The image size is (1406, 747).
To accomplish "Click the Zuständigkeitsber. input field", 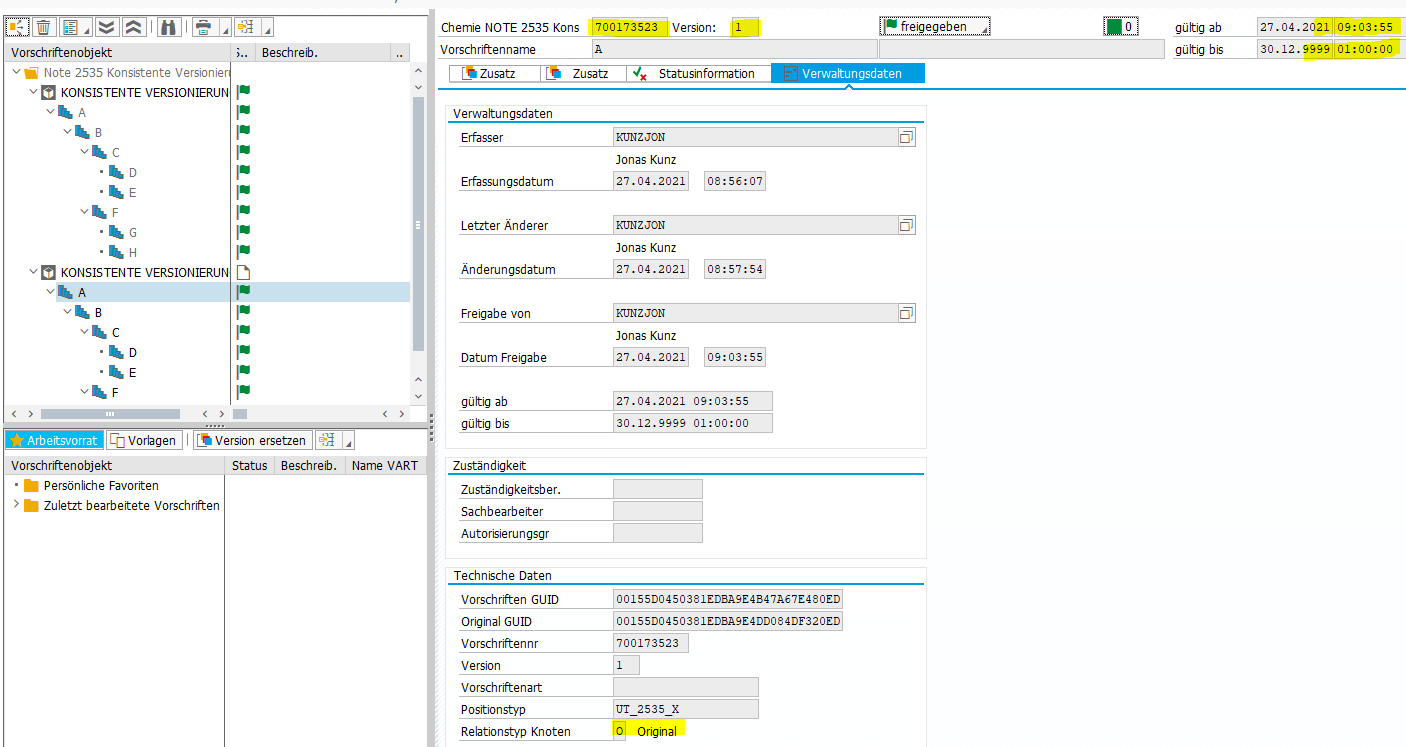I will click(x=657, y=489).
